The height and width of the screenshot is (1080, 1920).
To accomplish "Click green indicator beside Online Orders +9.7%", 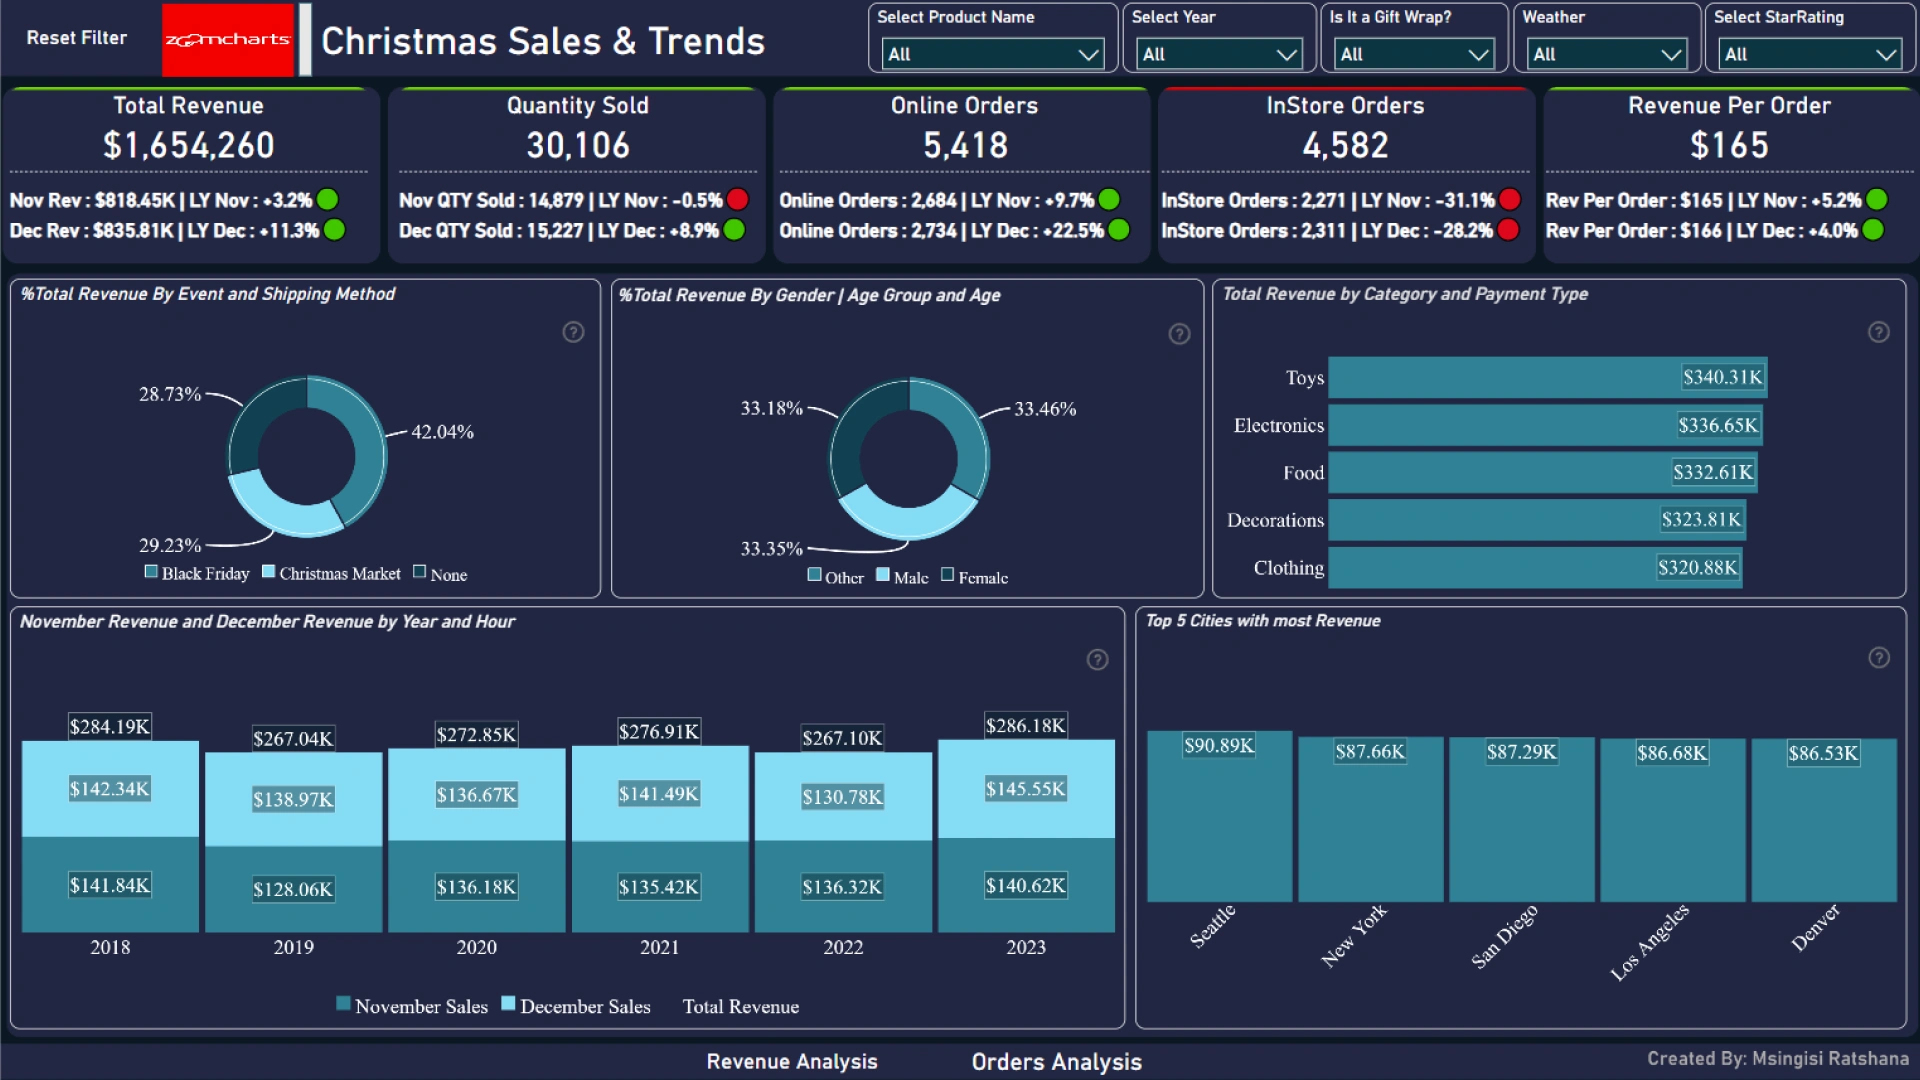I will tap(1109, 200).
